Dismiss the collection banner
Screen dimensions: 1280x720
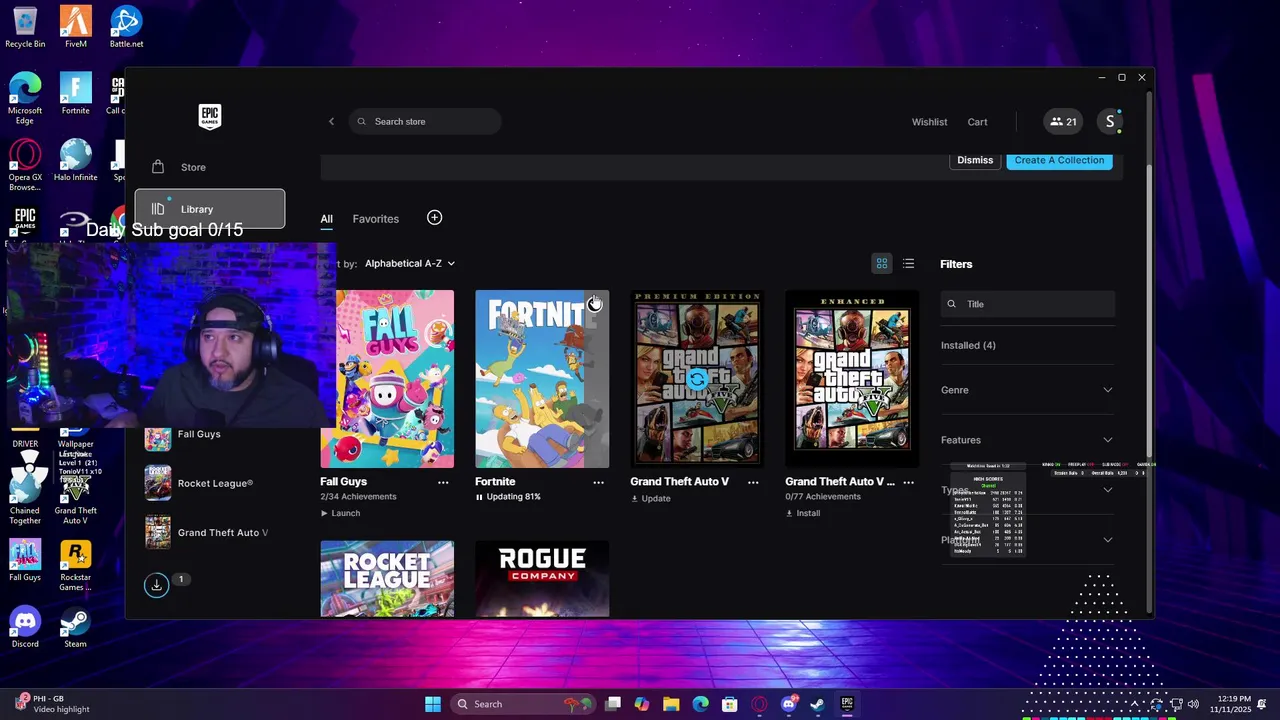[x=975, y=160]
